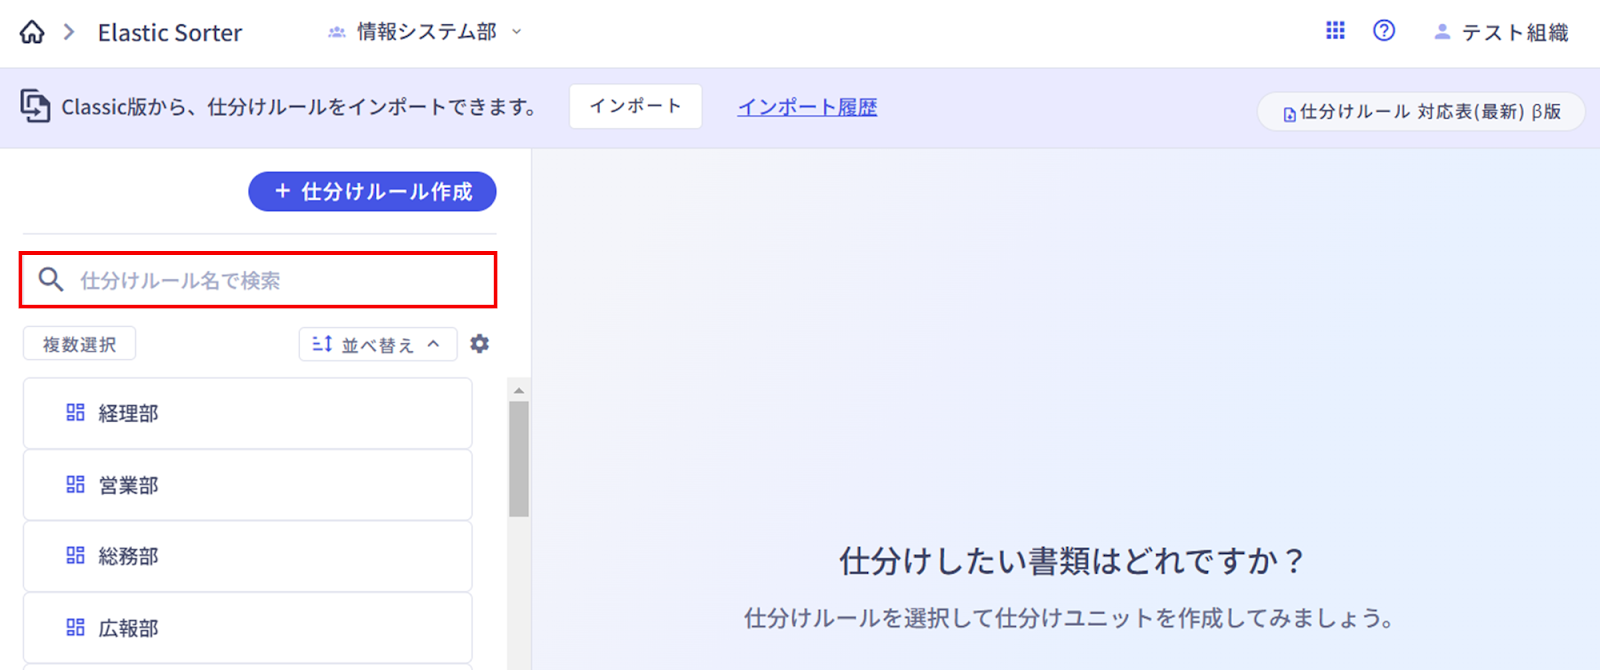The image size is (1600, 670).
Task: Click the user profile icon for テスト組織
Action: pos(1442,32)
